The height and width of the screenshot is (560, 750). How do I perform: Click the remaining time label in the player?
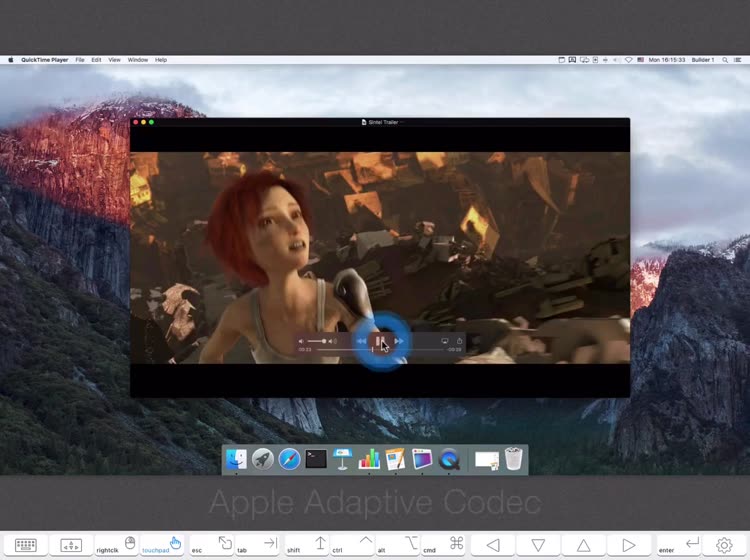tap(454, 350)
